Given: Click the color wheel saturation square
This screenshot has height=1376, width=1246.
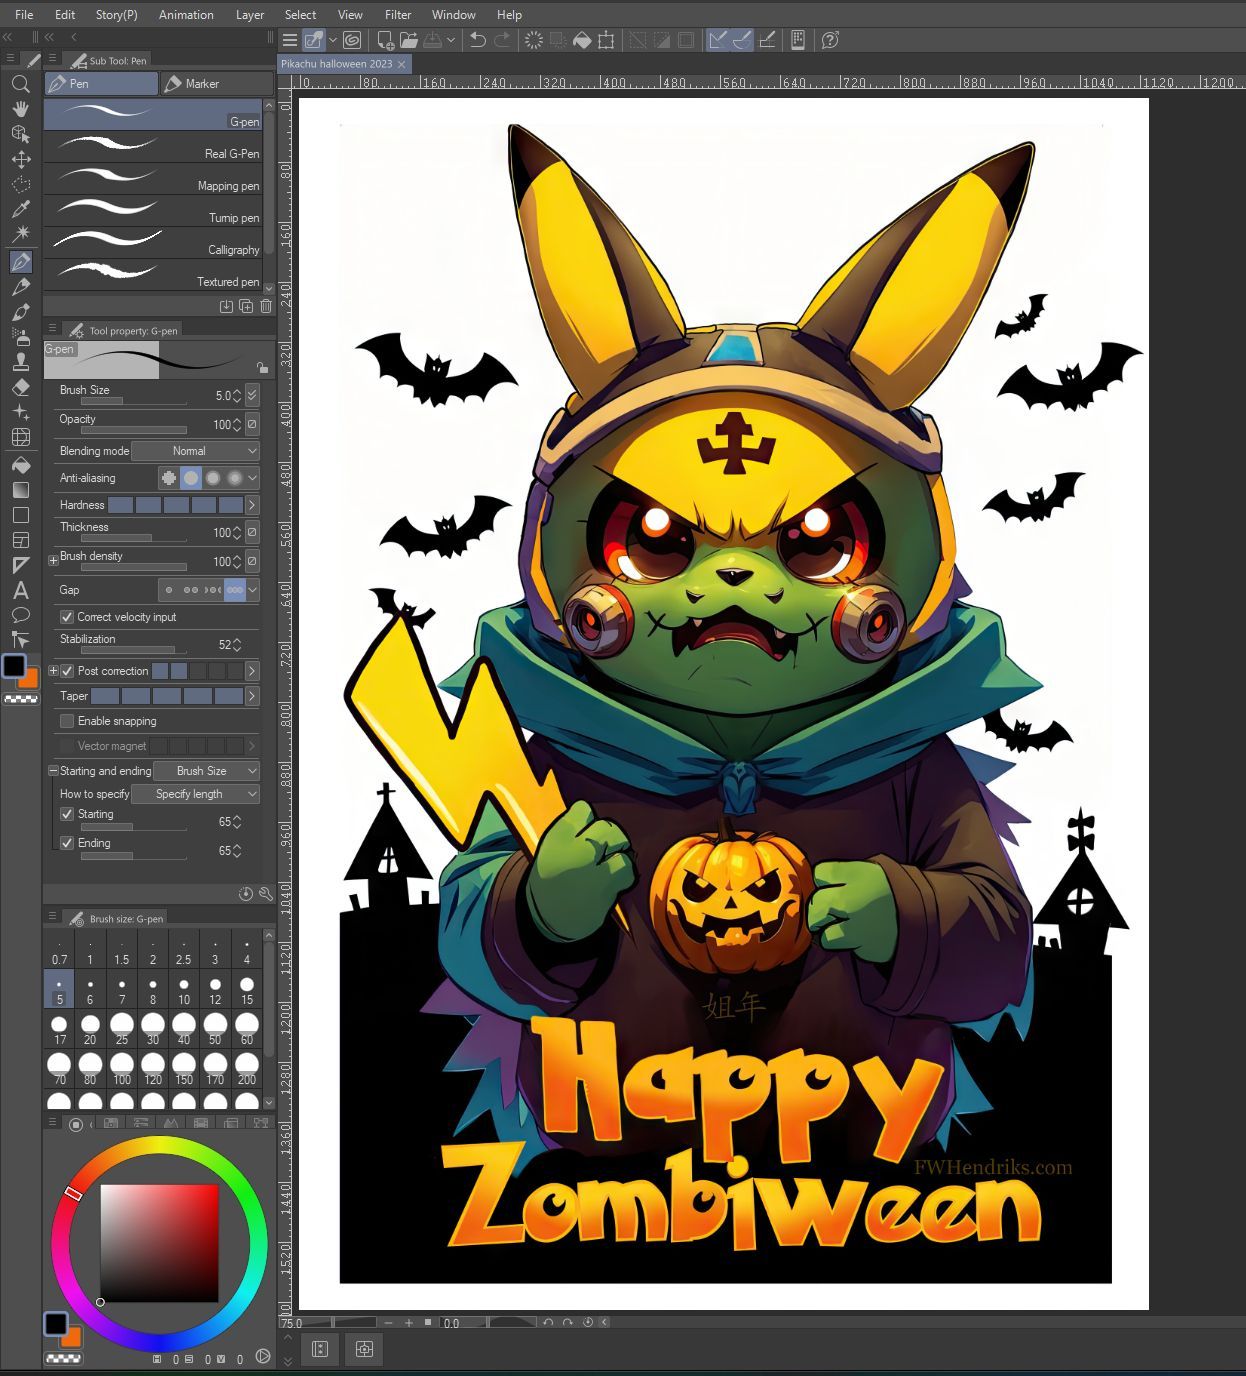Looking at the screenshot, I should [159, 1243].
